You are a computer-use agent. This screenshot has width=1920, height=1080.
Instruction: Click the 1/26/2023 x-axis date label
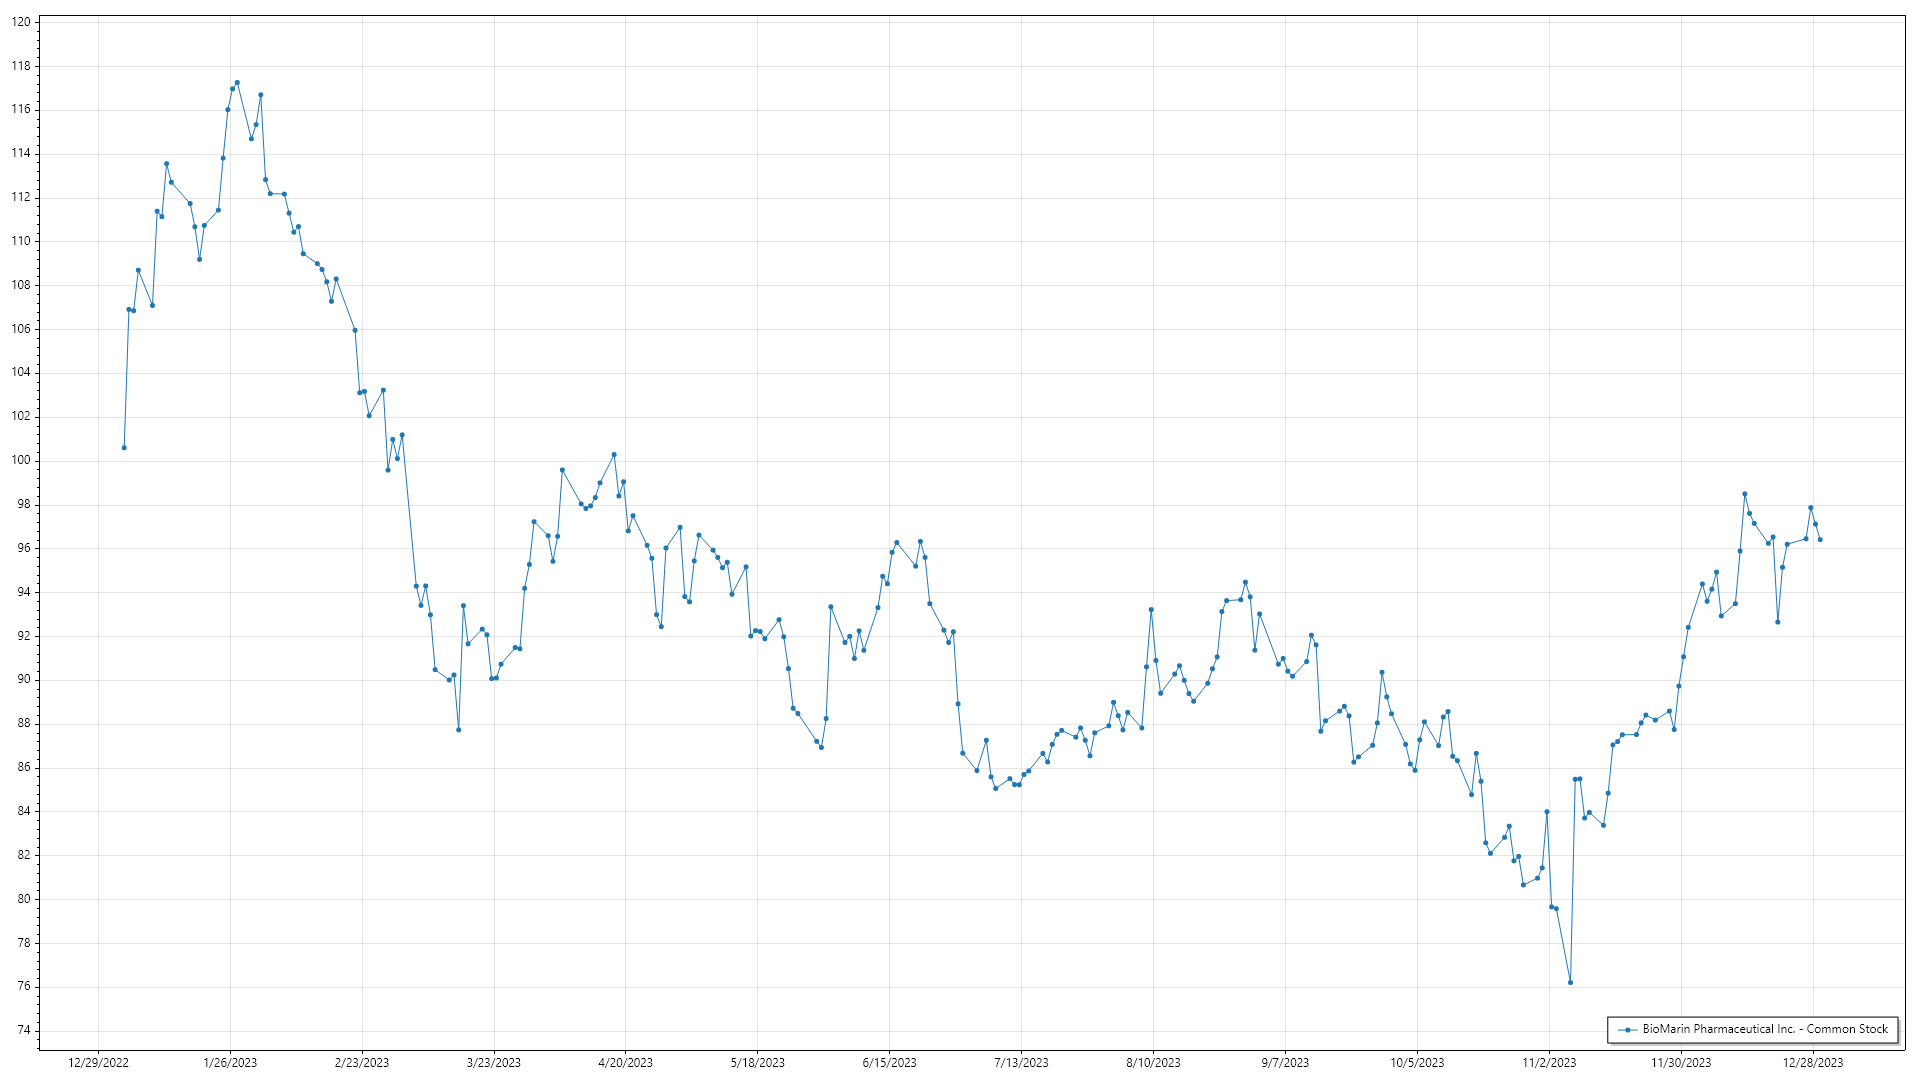pos(230,1063)
